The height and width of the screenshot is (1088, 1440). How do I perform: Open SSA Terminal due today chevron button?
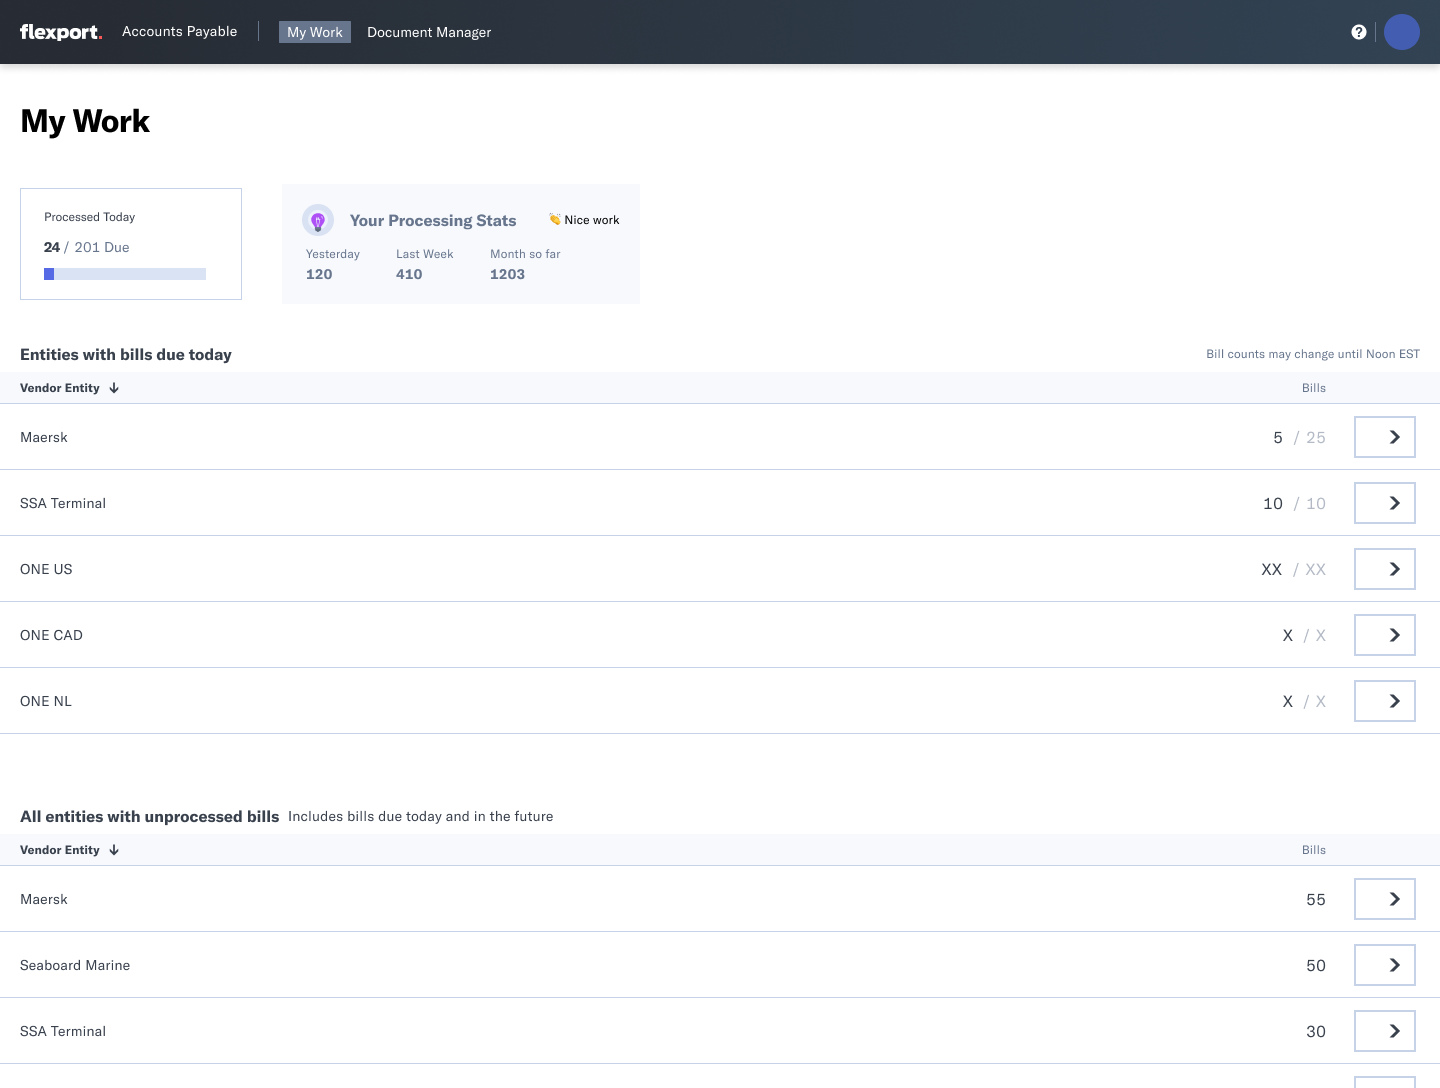(1385, 503)
